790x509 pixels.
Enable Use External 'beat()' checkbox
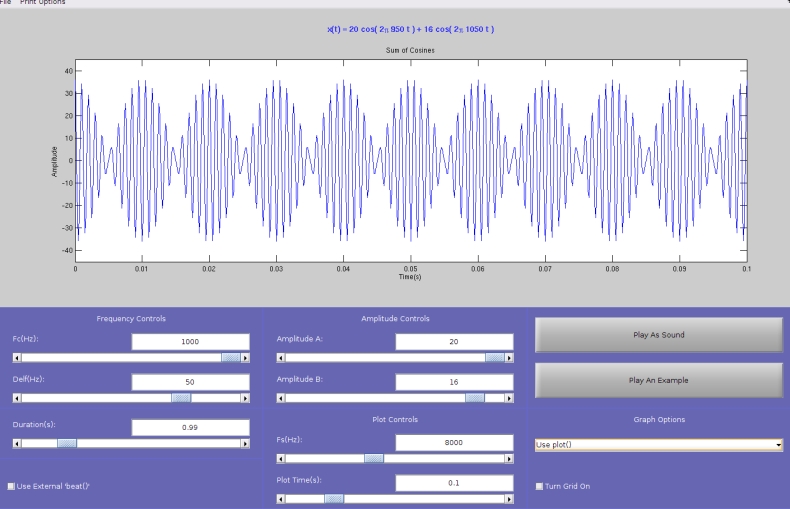click(11, 486)
